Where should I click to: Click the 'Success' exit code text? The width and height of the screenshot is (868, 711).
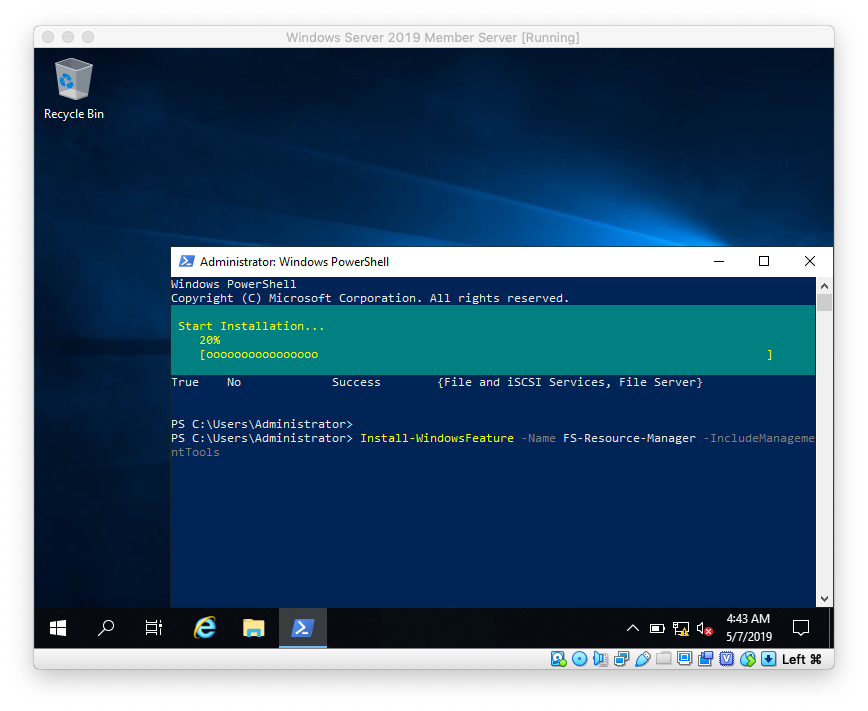(x=356, y=382)
